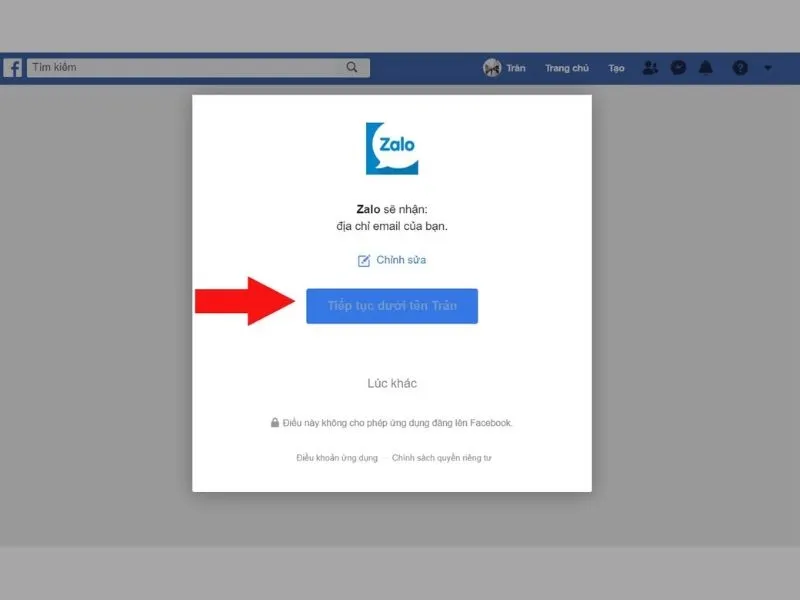Click text "Điều này không cho phép ứng dụng đăng lên Facebook."
Screen dimensions: 800x600
(397, 423)
